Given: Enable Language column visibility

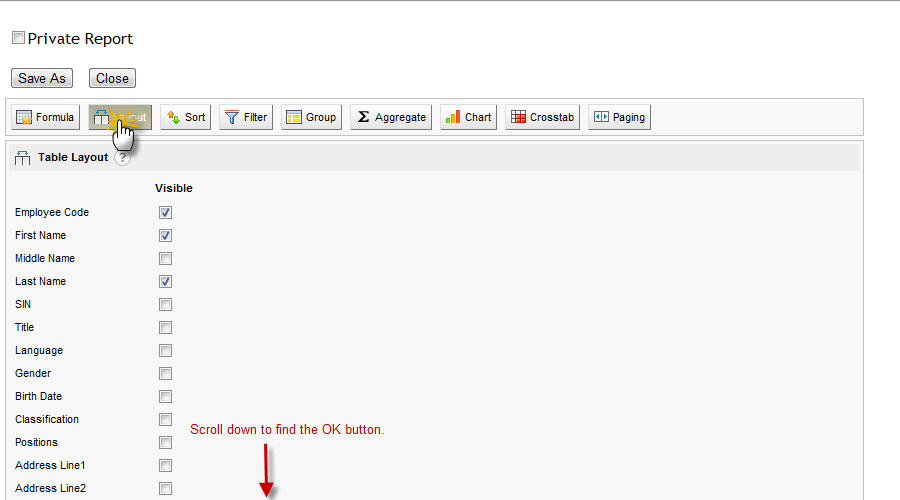Looking at the screenshot, I should tap(165, 350).
